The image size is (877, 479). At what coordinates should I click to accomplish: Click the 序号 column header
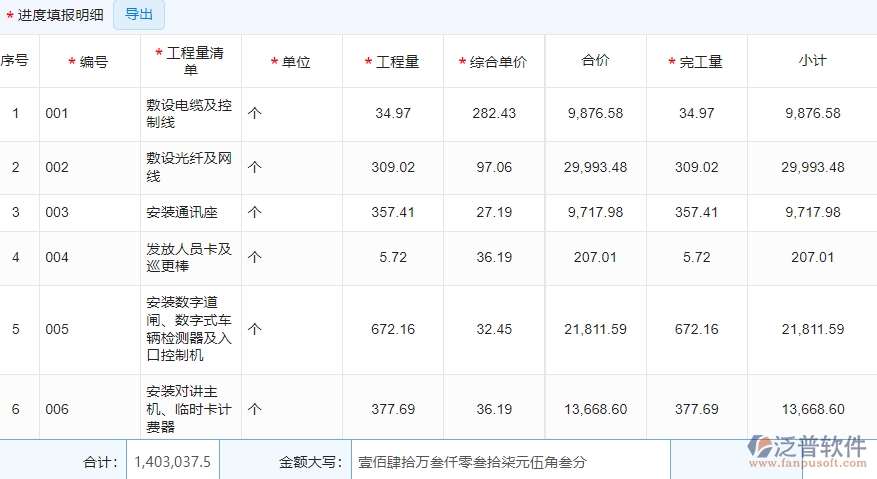(15, 60)
